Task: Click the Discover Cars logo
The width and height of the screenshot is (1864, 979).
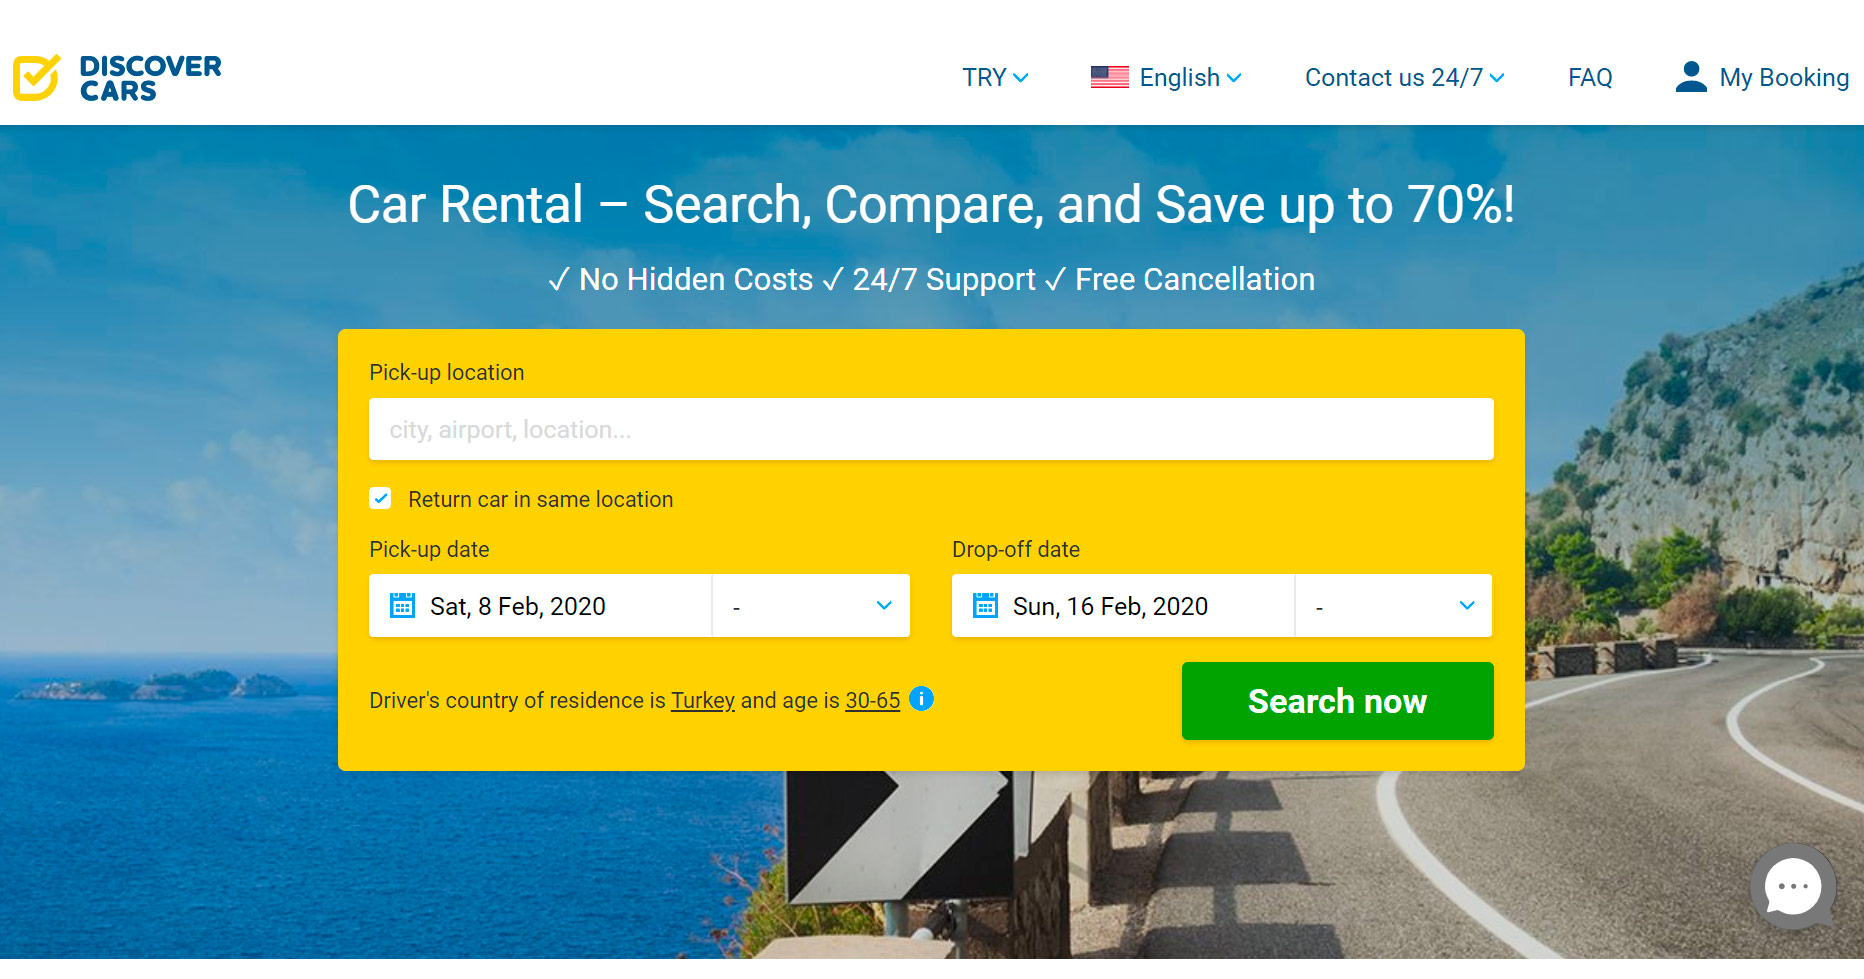Action: [x=117, y=78]
